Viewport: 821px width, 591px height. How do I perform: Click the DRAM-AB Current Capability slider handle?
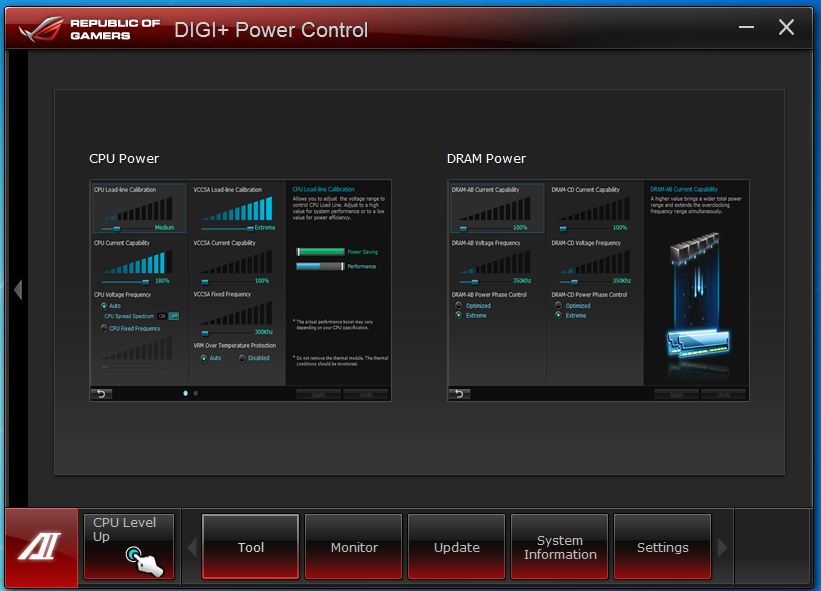[463, 228]
